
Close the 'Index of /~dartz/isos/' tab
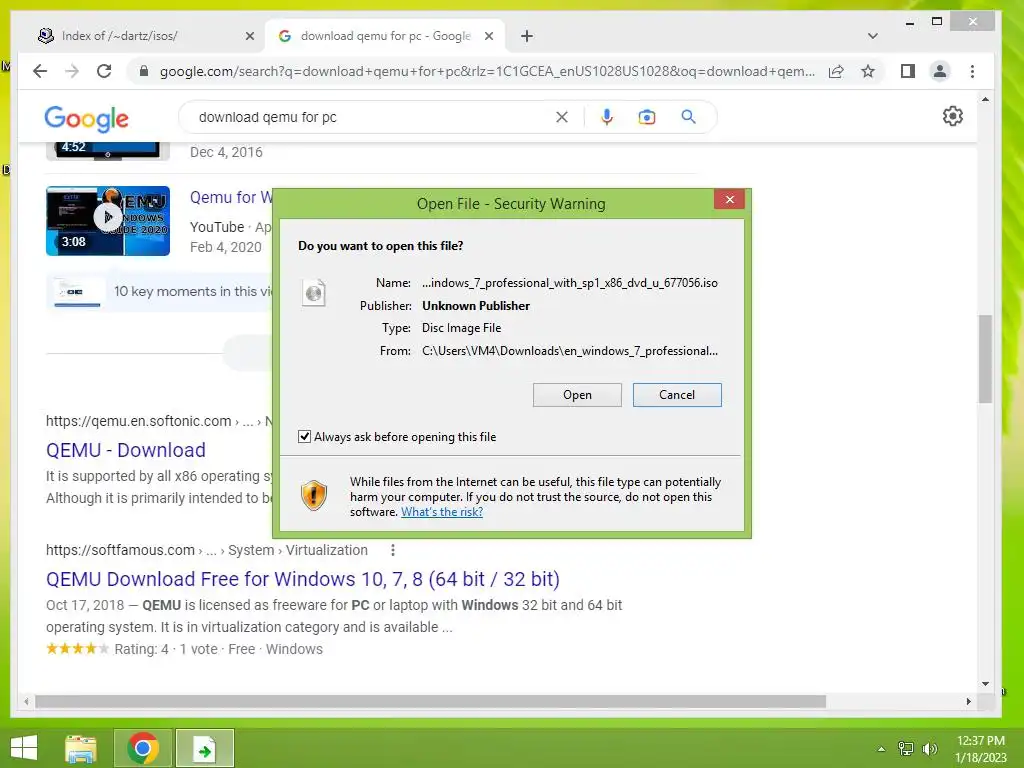click(249, 36)
